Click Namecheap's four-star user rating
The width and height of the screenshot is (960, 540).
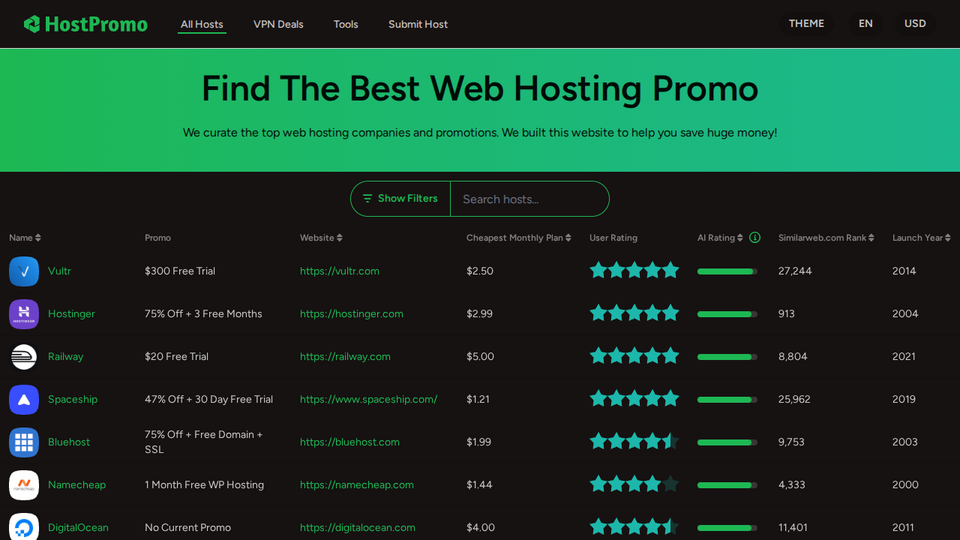tap(634, 484)
